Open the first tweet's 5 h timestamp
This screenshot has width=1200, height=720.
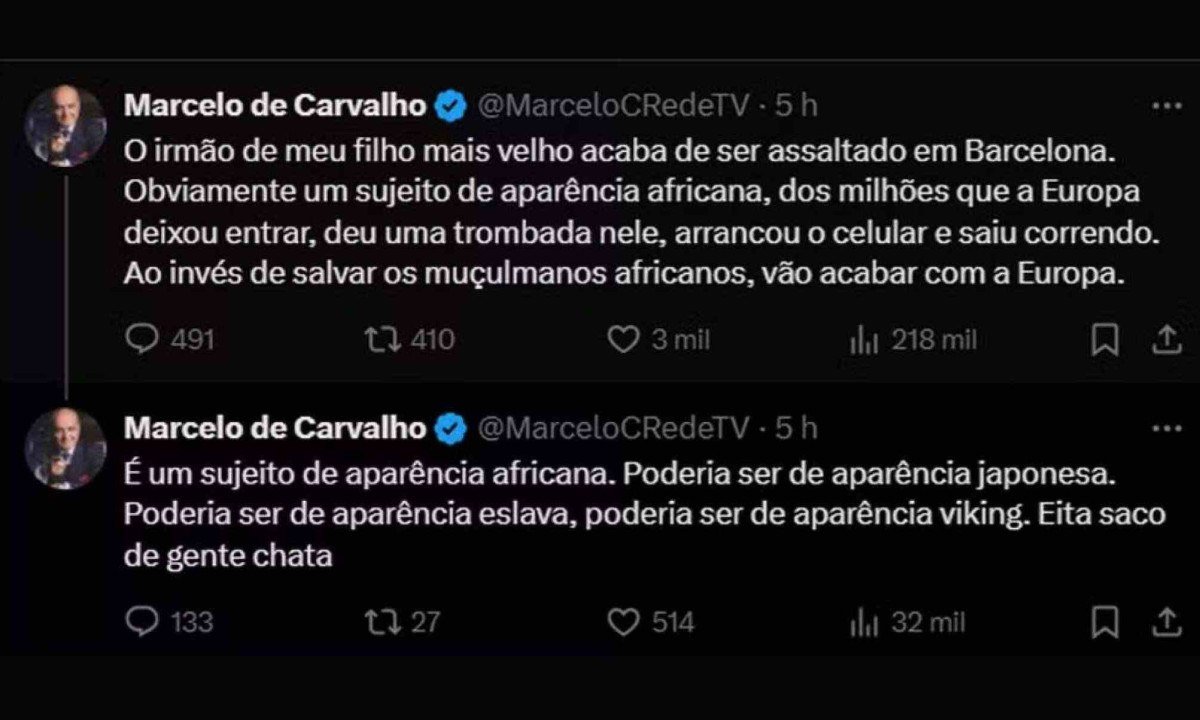pyautogui.click(x=796, y=106)
